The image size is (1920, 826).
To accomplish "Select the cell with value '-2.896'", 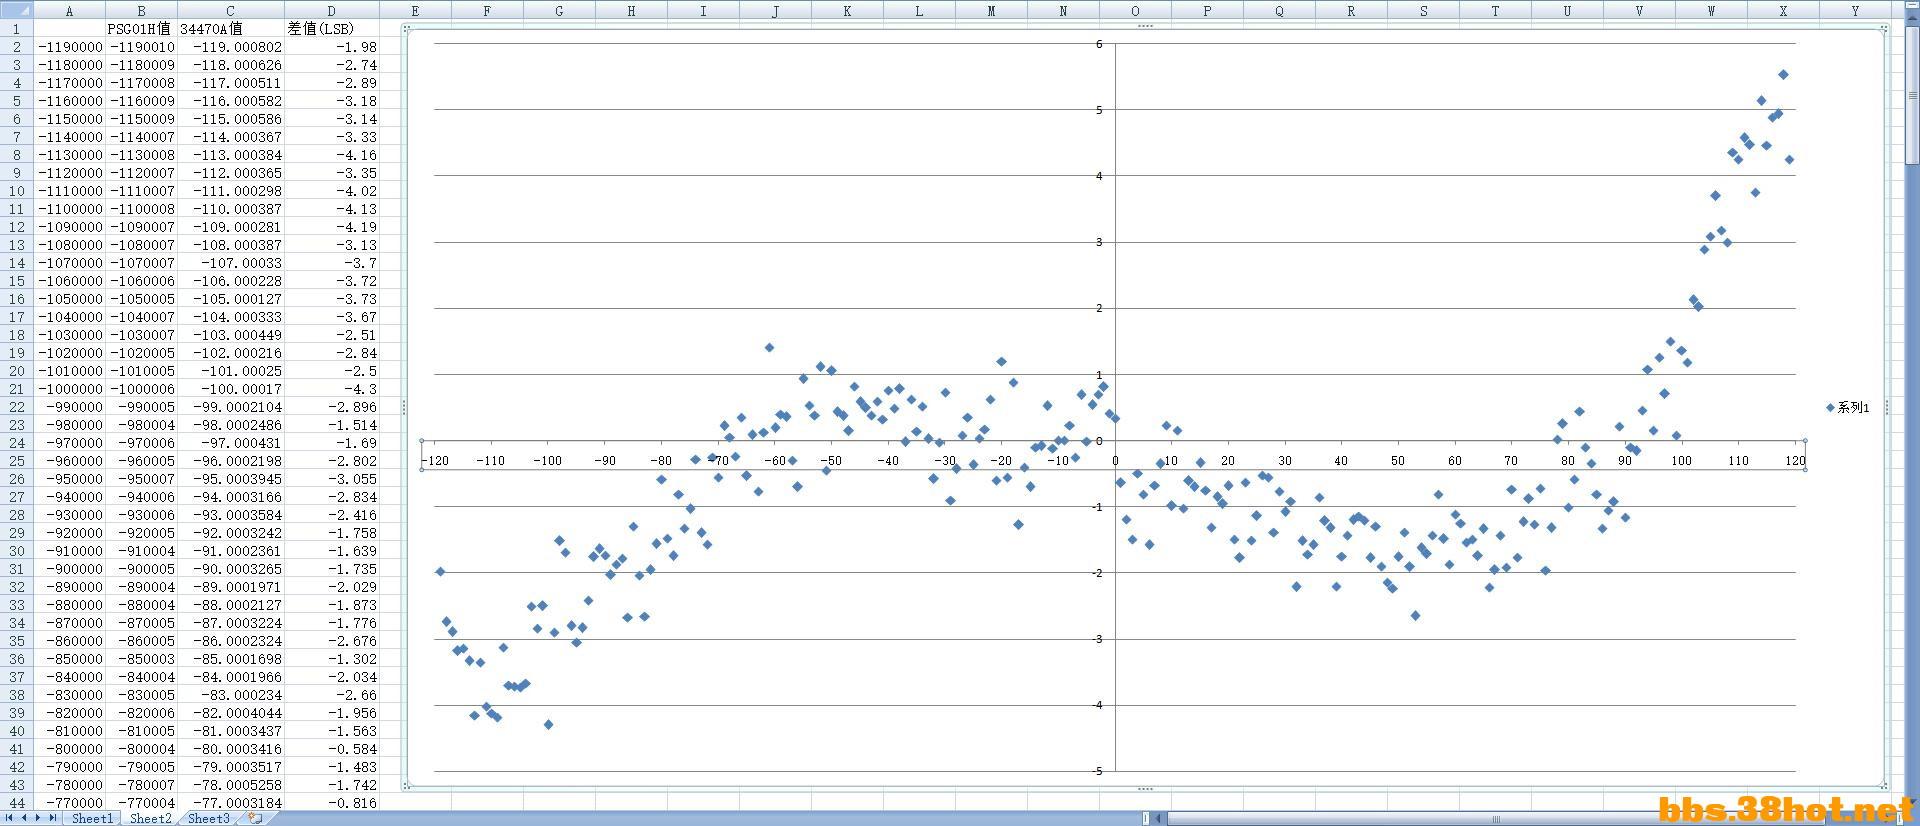I will (x=332, y=407).
